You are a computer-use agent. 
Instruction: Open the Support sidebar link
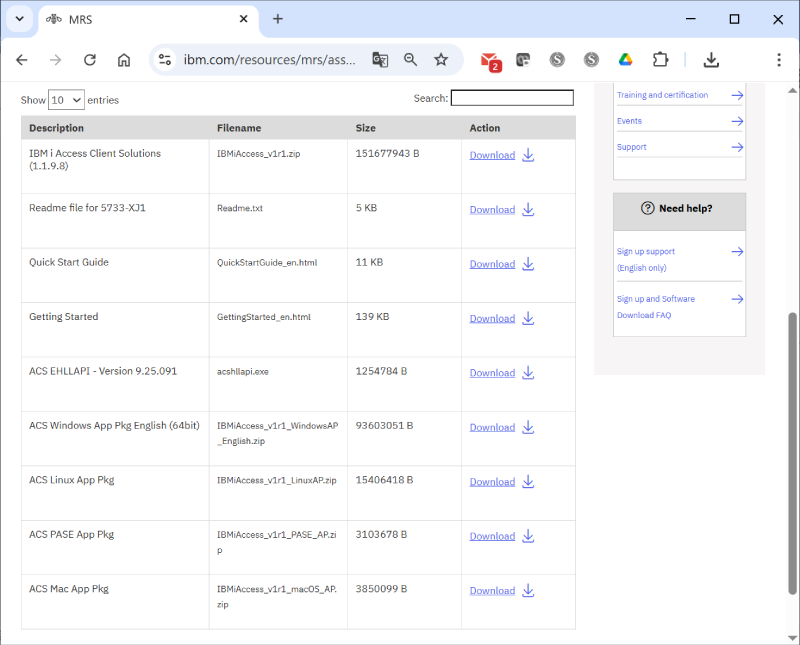[631, 147]
